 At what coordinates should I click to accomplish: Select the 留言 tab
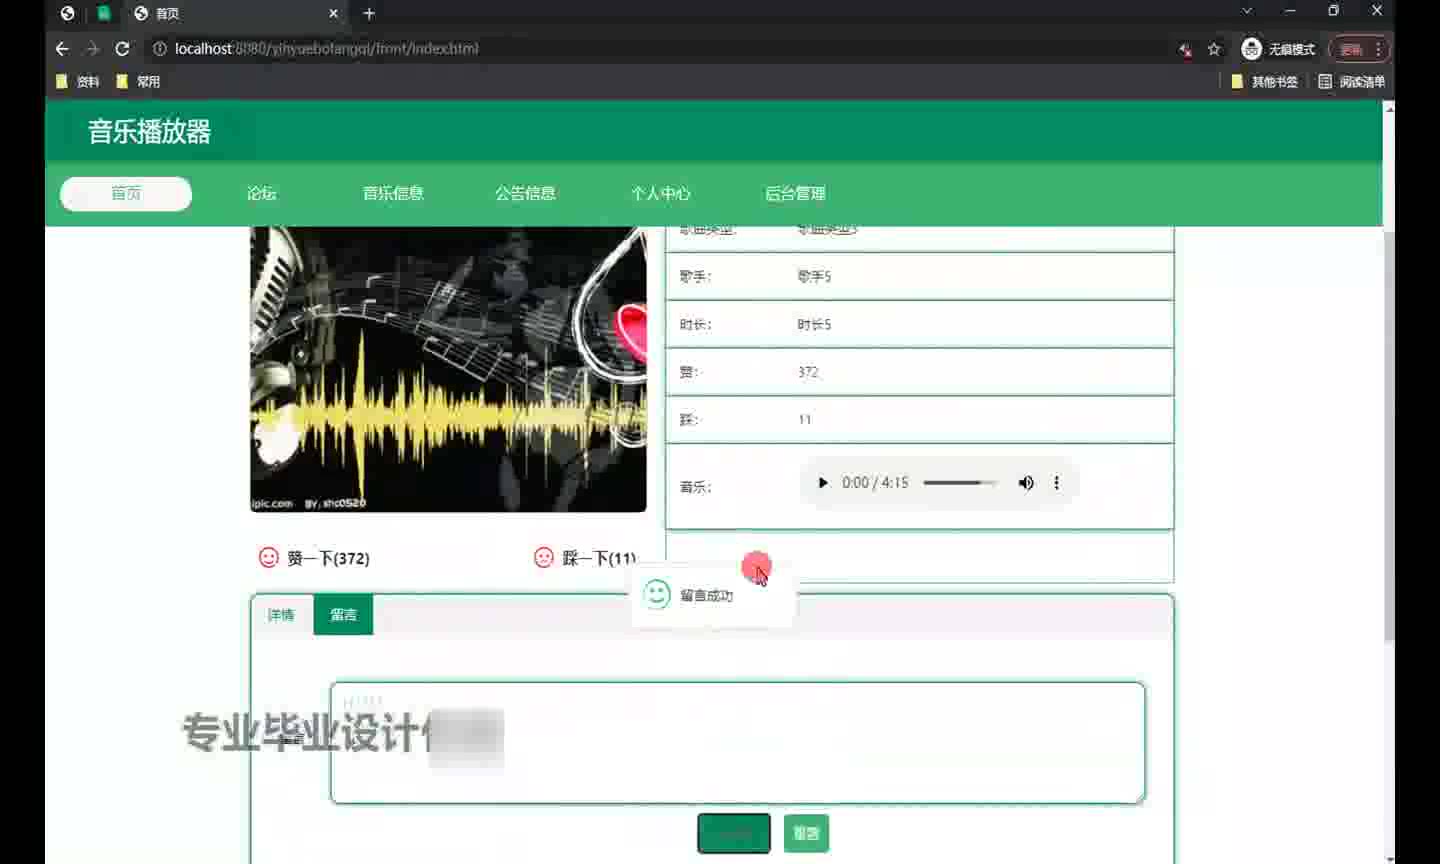343,615
